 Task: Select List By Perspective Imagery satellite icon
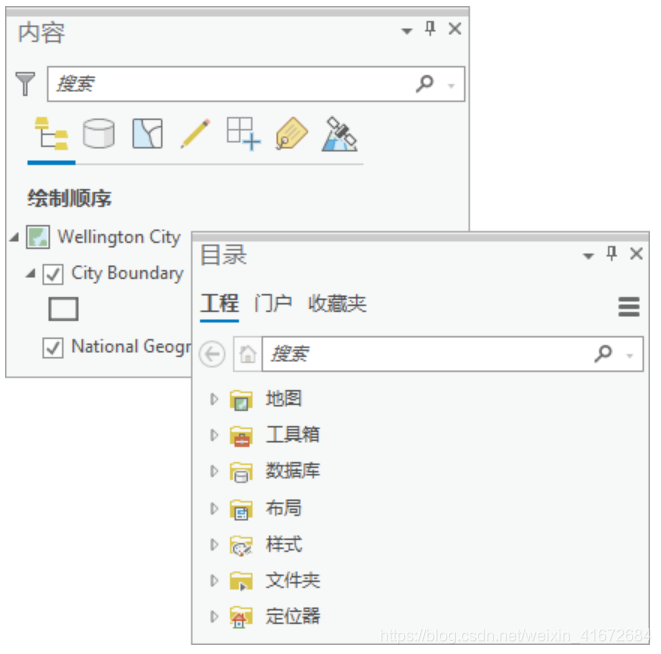pyautogui.click(x=340, y=134)
